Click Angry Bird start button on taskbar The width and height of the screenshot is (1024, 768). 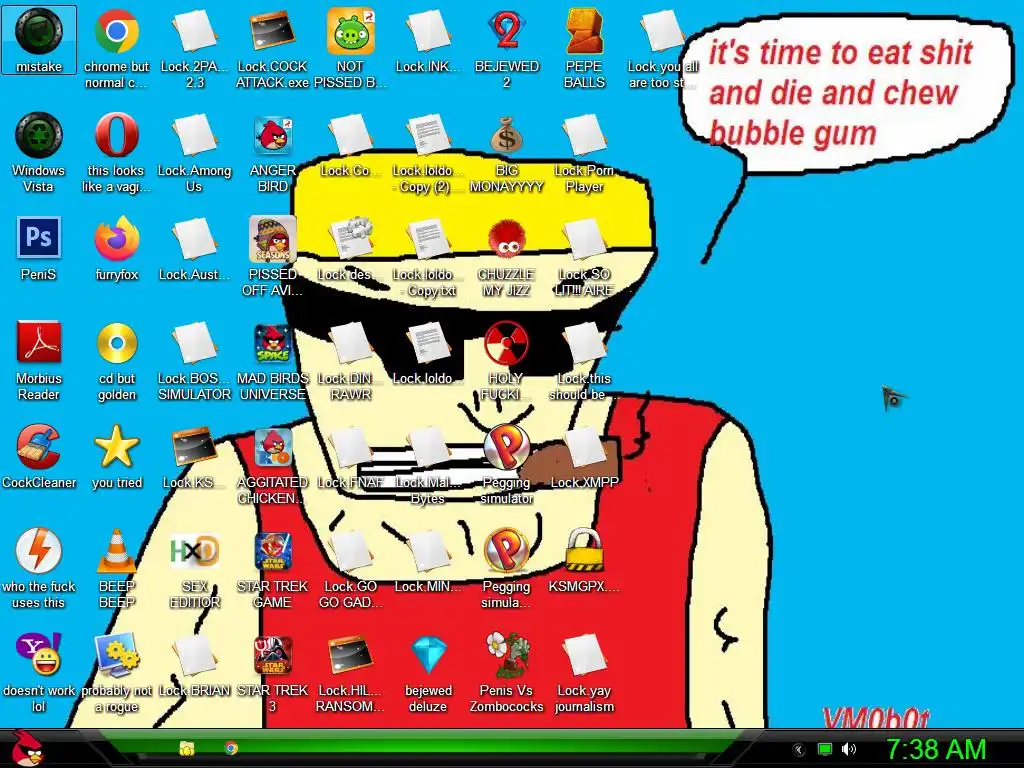(x=28, y=748)
